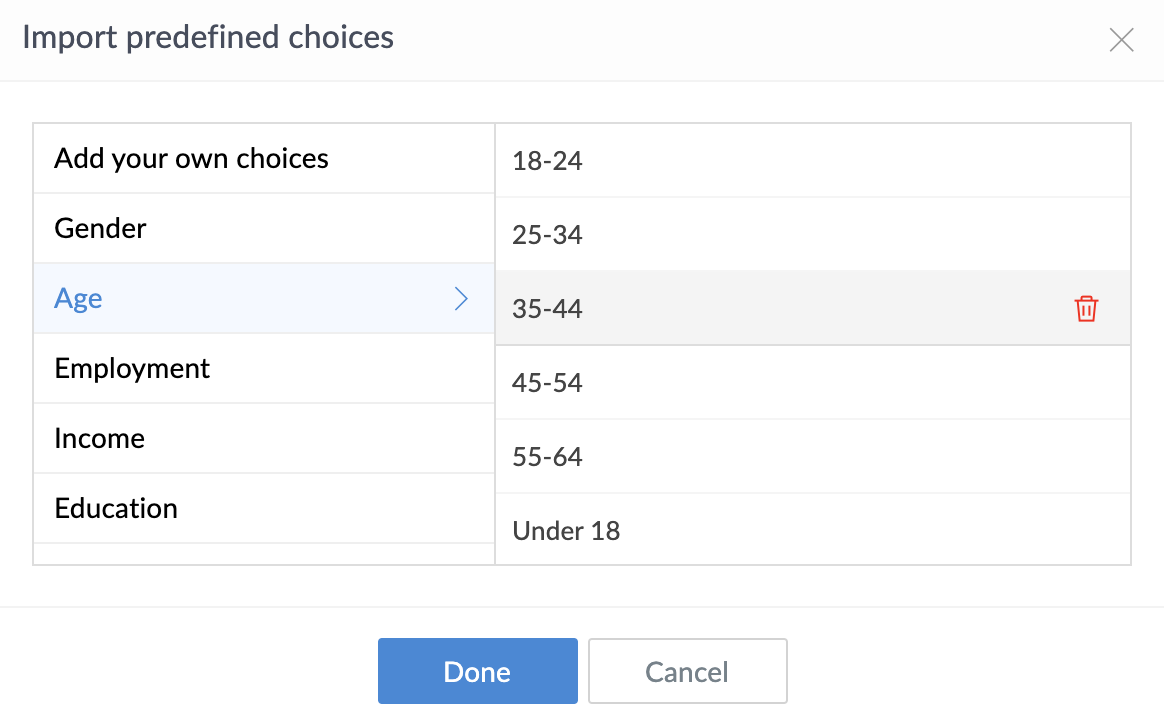Image resolution: width=1164 pixels, height=724 pixels.
Task: Click the partially visible row below Education
Action: pyautogui.click(x=264, y=555)
